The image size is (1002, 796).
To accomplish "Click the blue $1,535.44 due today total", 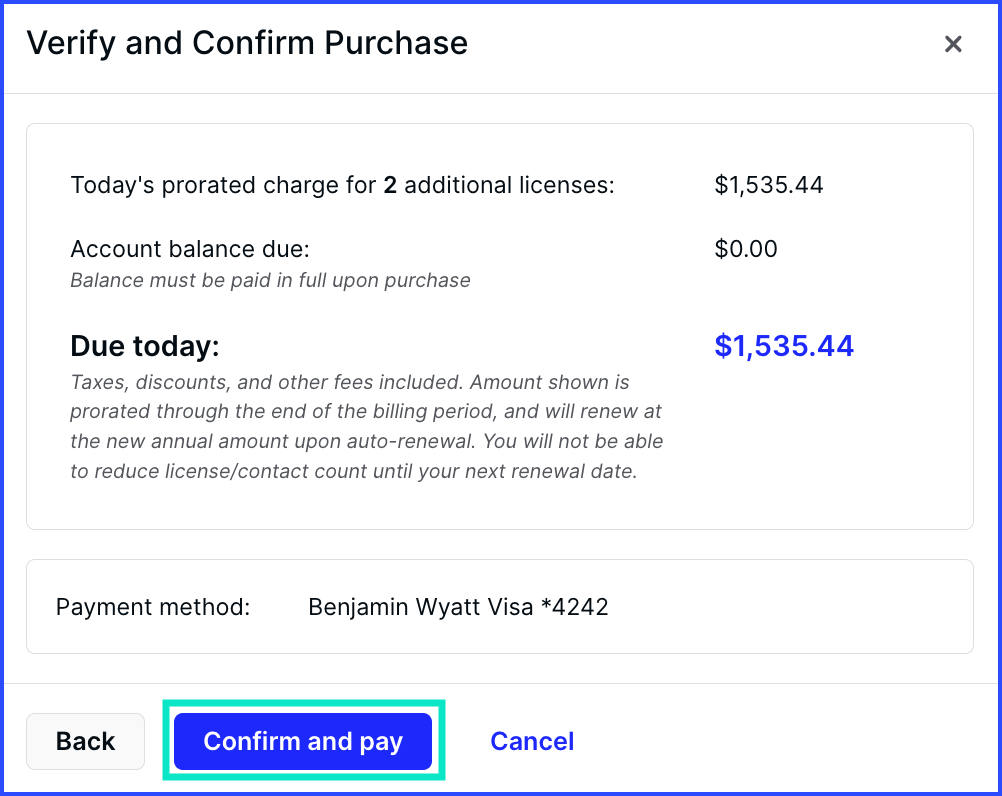I will 784,346.
